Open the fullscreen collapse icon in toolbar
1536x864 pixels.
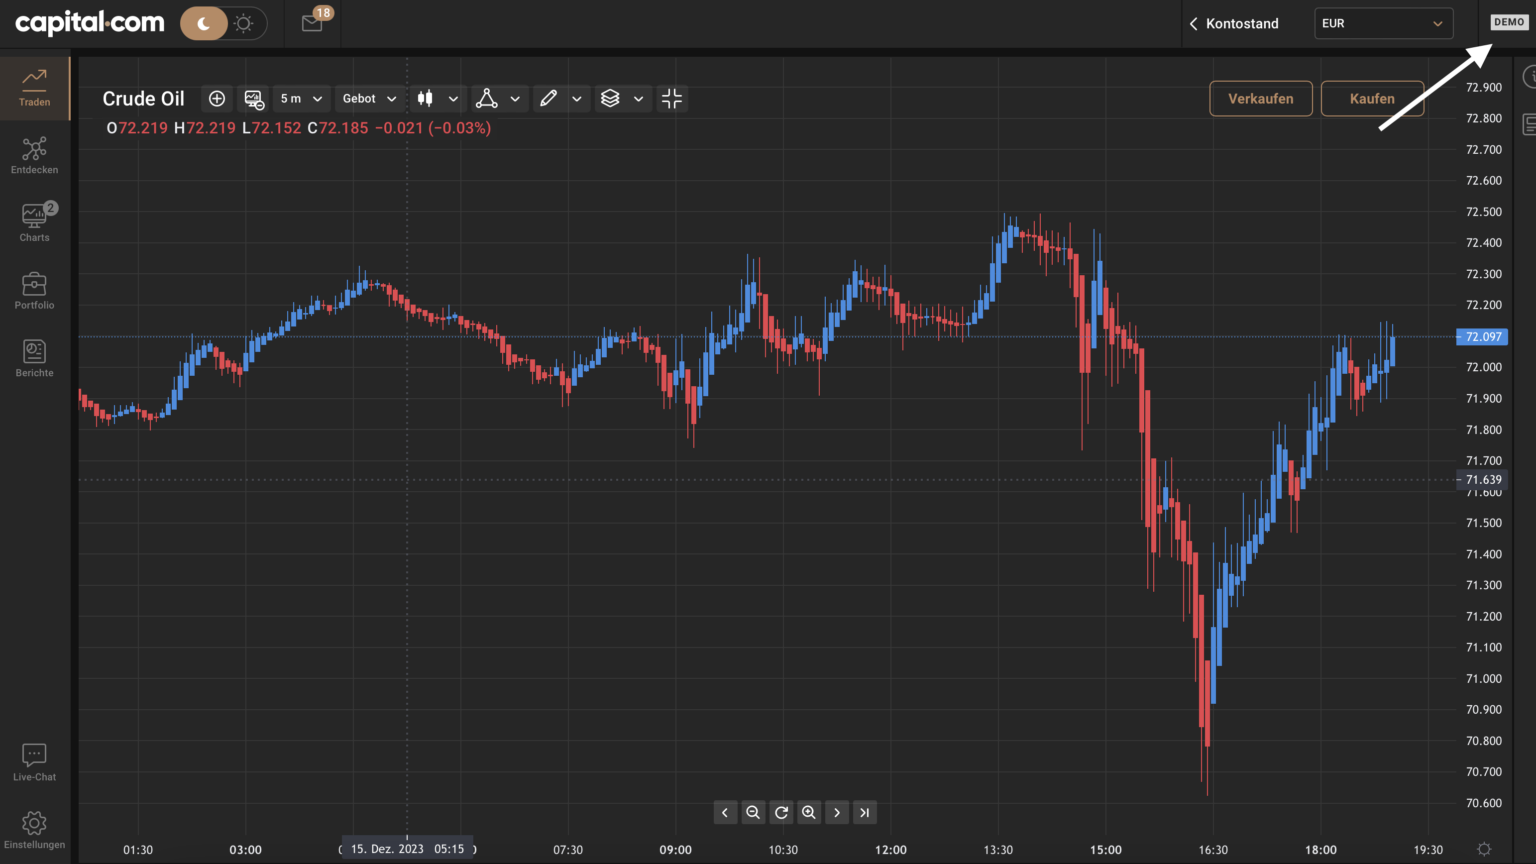point(672,98)
